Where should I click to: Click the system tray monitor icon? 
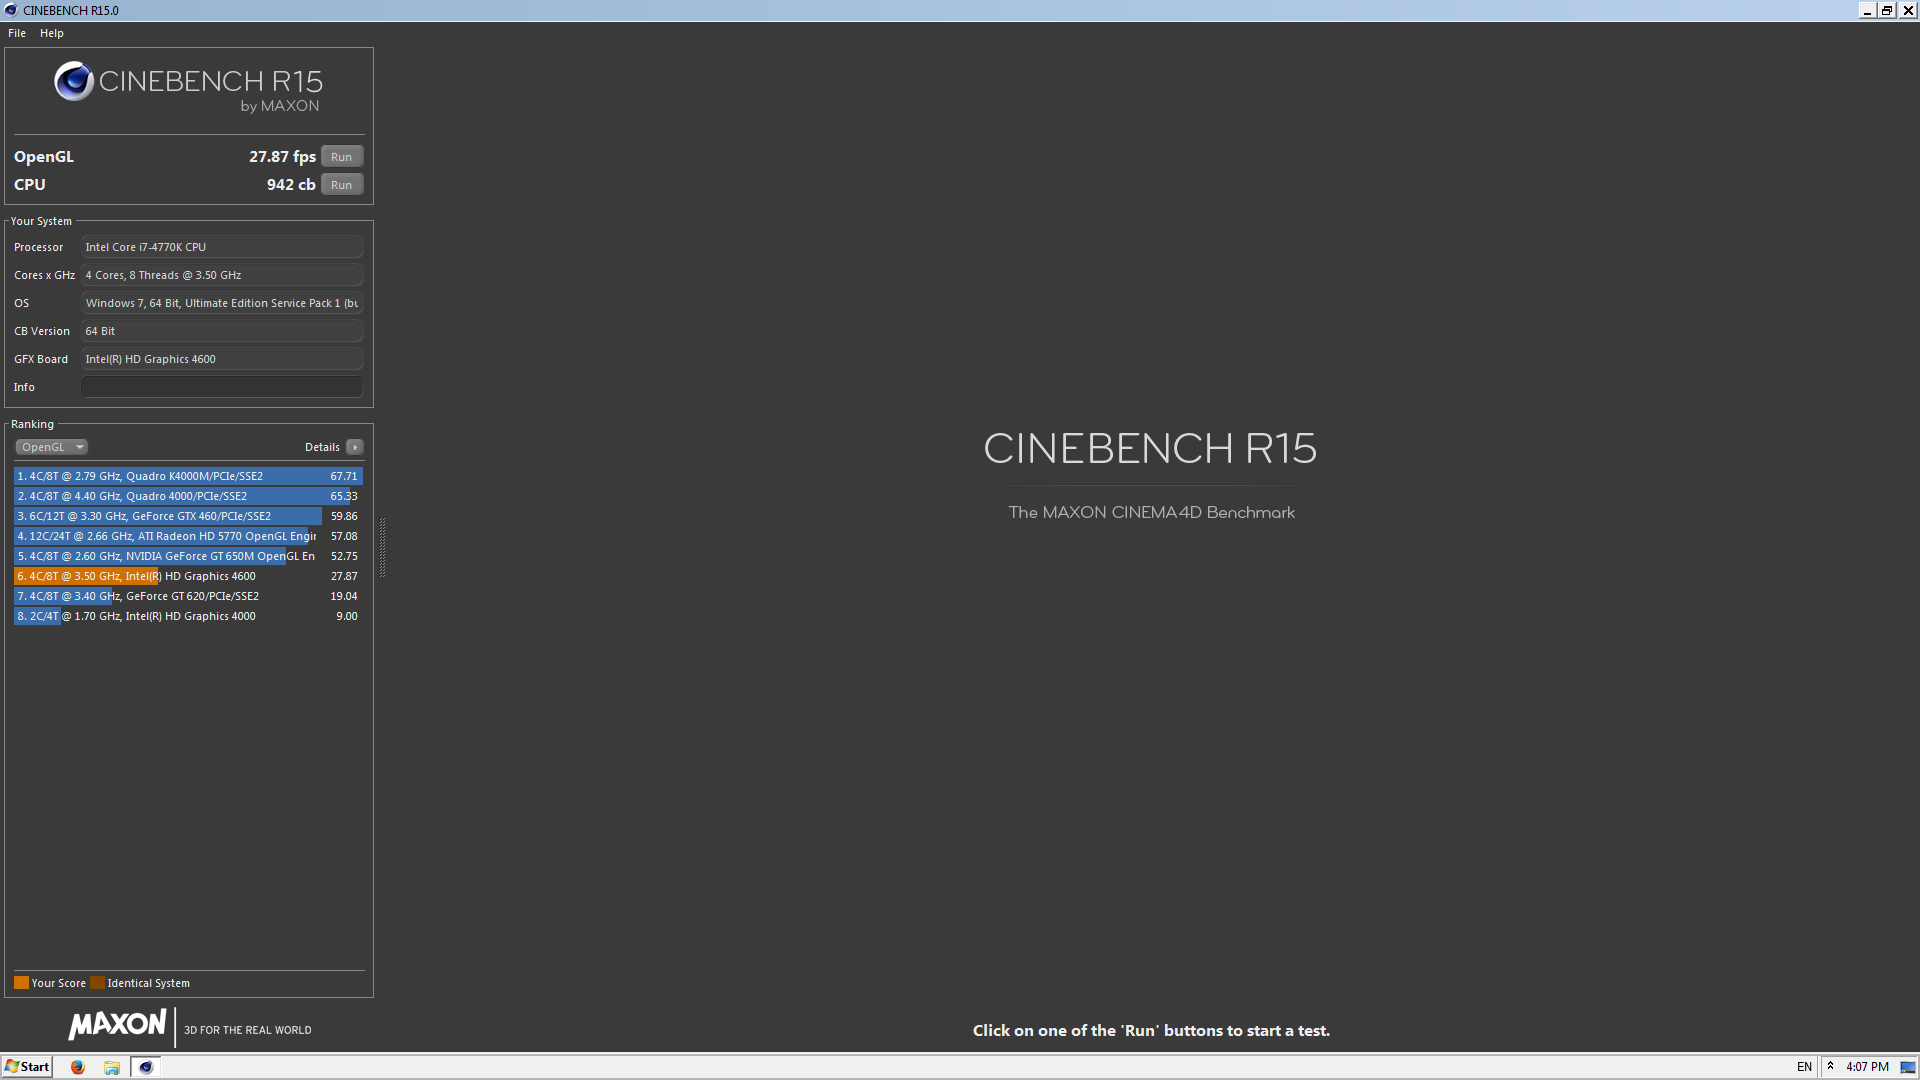(x=1908, y=1067)
